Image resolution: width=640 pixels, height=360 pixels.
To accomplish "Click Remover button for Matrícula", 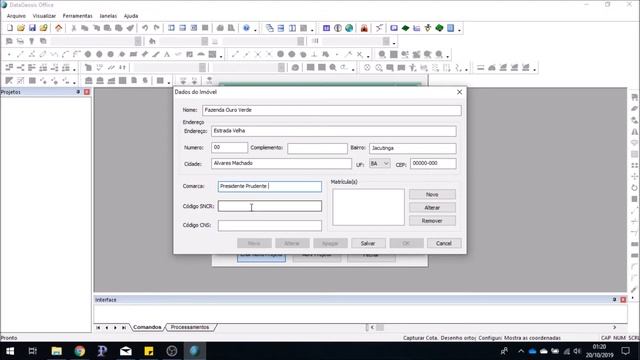I will 432,221.
